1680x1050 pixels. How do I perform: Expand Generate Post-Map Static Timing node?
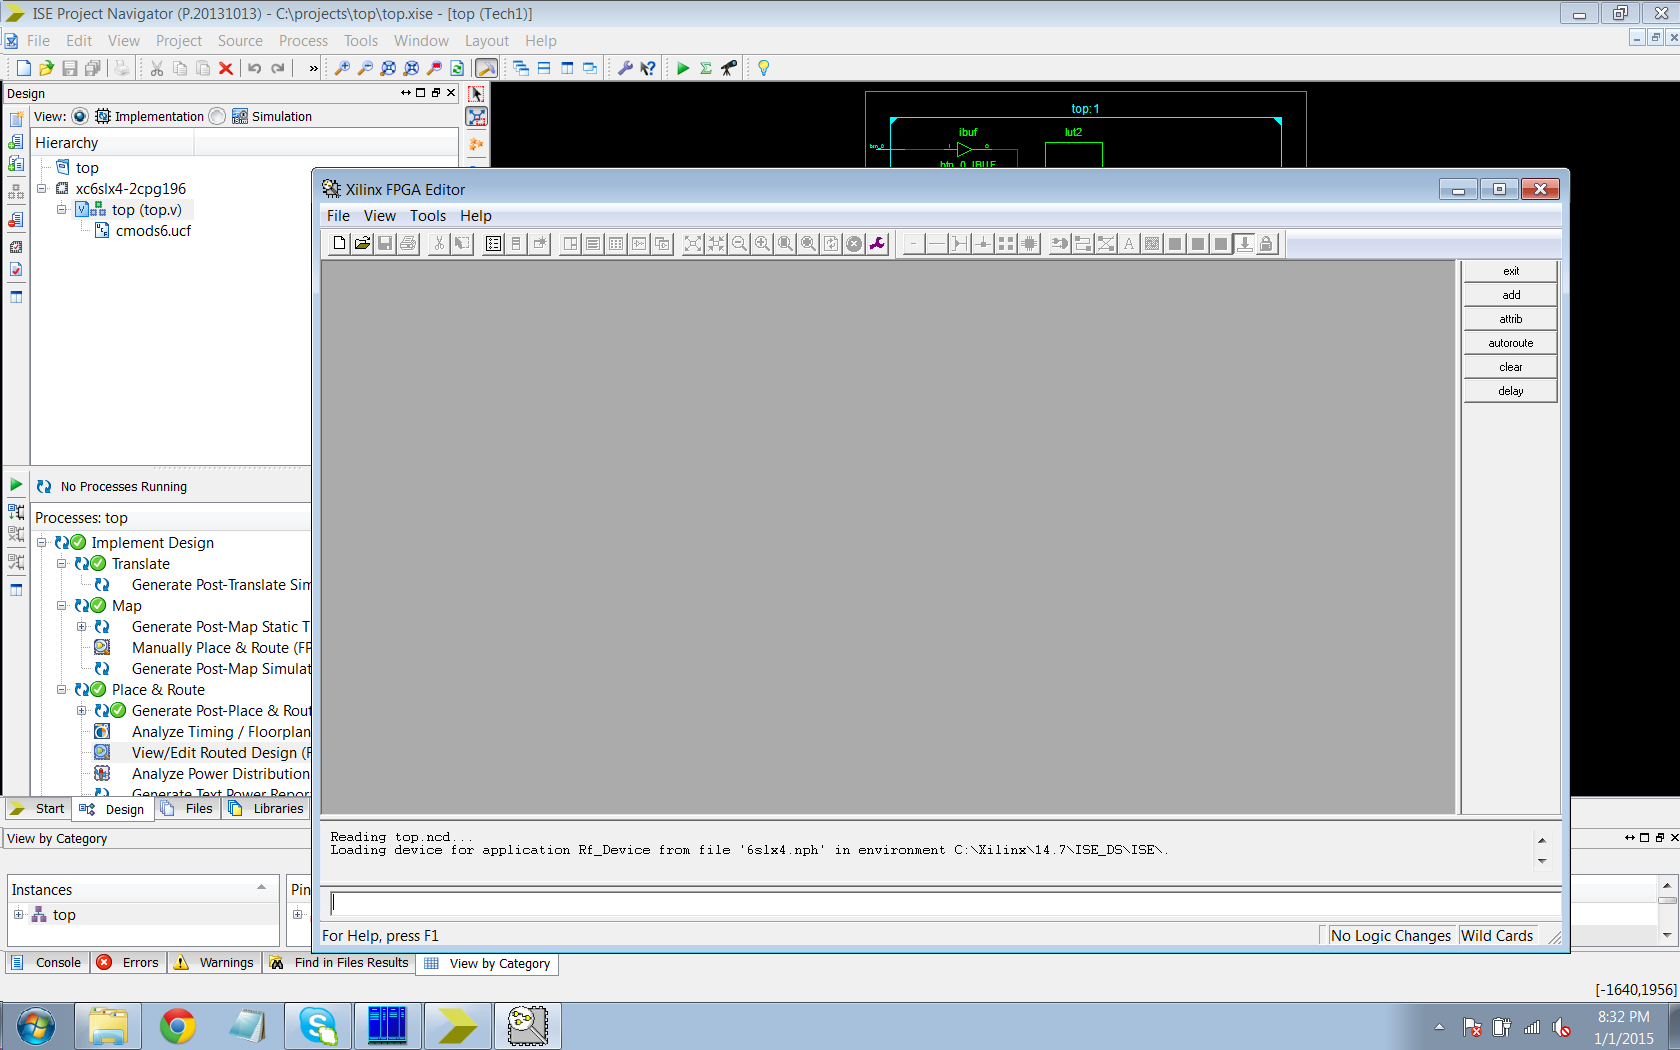(x=82, y=626)
